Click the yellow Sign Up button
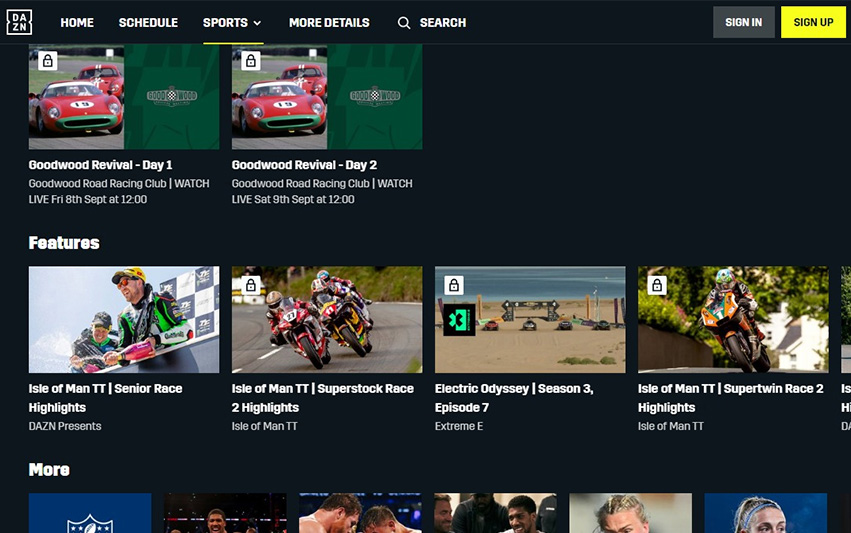851x533 pixels. pos(813,22)
